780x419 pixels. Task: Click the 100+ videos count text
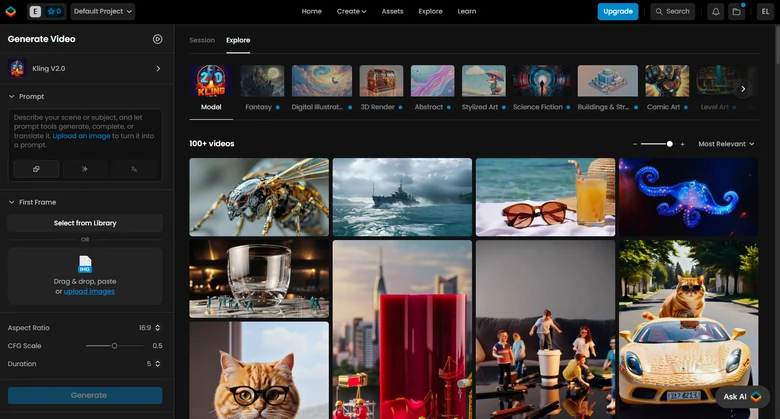point(211,143)
